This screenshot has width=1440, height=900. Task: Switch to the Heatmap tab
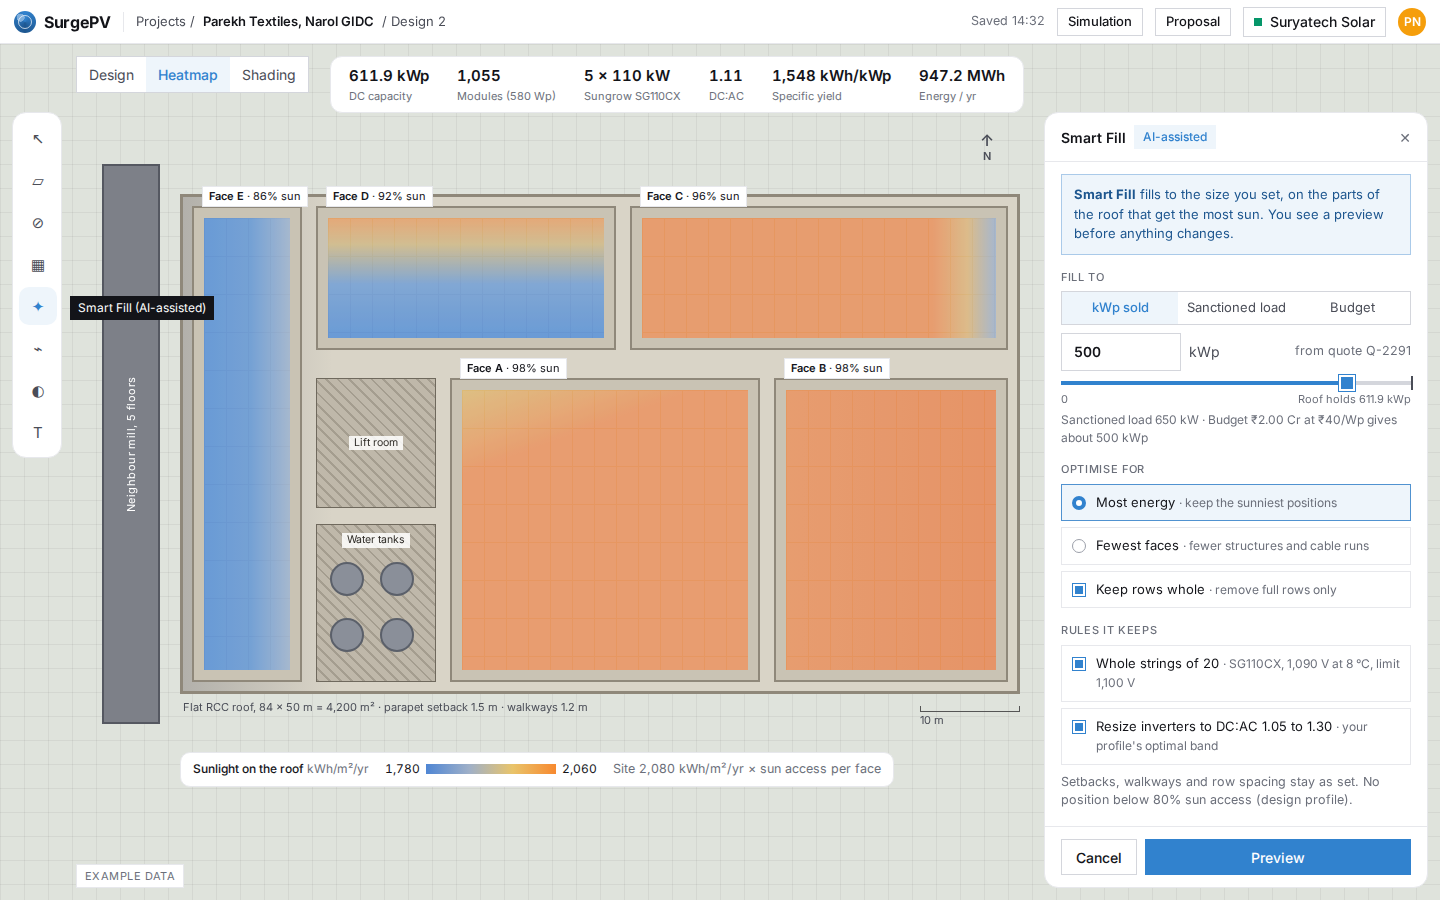click(x=188, y=75)
